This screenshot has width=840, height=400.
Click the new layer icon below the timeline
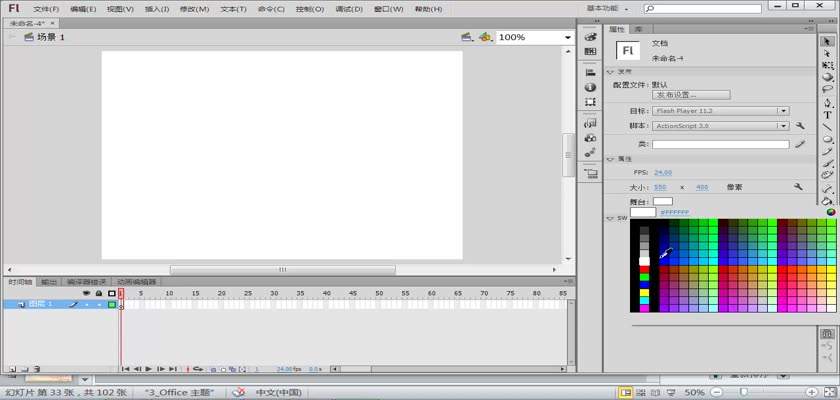click(x=11, y=369)
